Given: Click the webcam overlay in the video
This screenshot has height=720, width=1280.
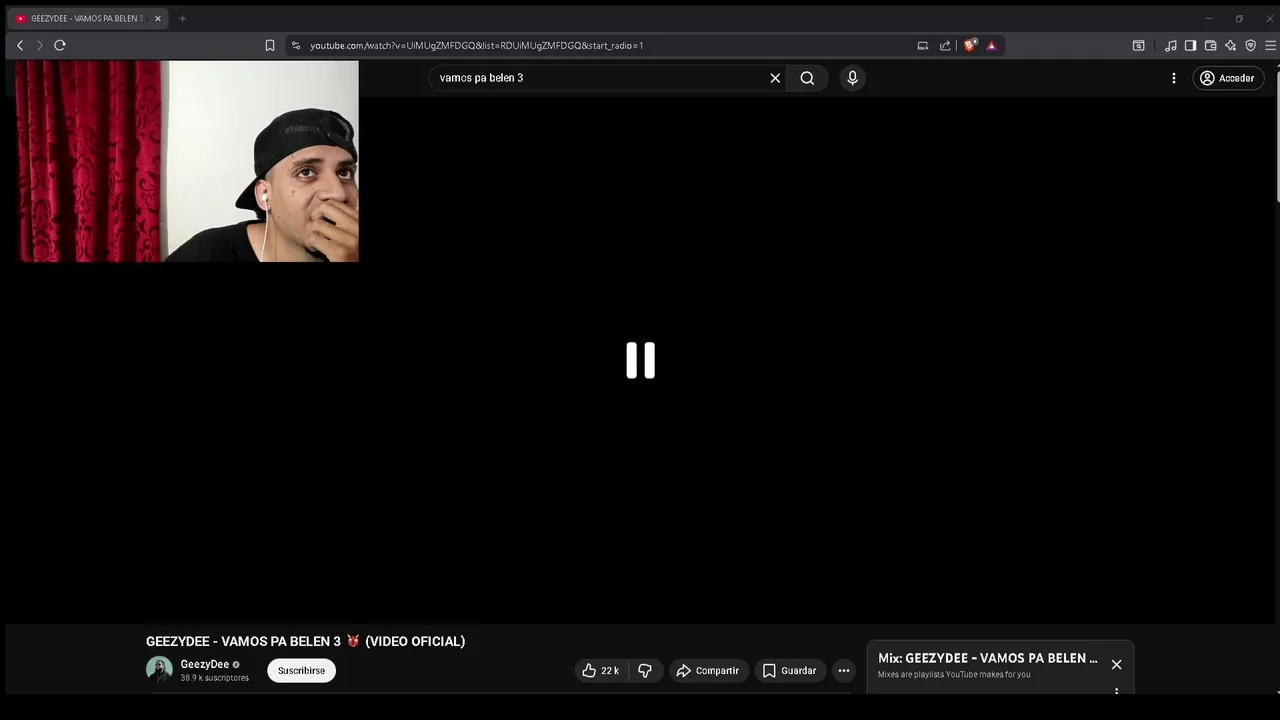Looking at the screenshot, I should [x=188, y=161].
